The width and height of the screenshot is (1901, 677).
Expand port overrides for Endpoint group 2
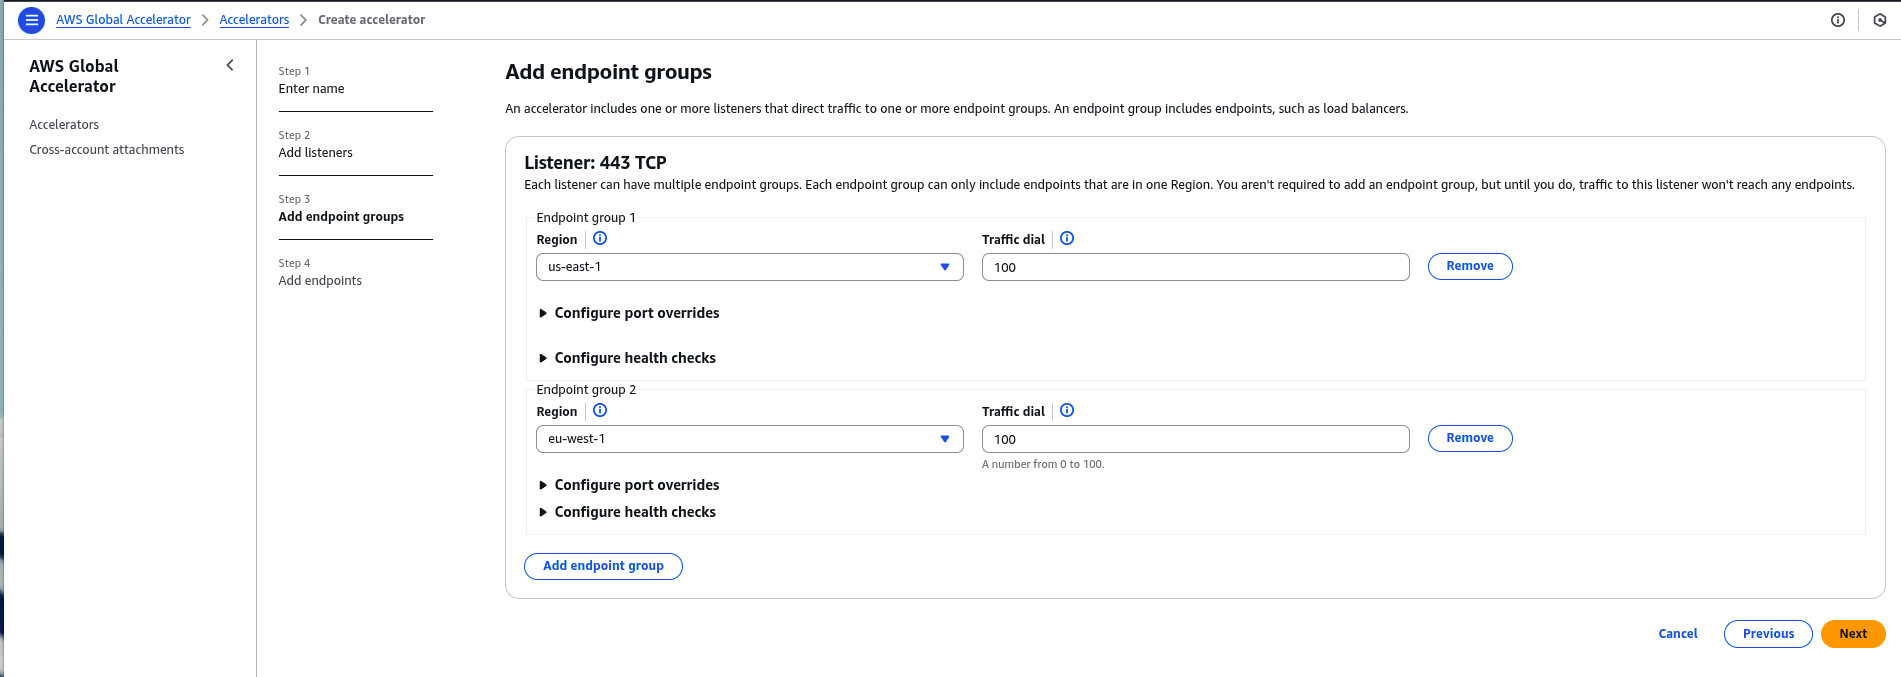click(636, 485)
